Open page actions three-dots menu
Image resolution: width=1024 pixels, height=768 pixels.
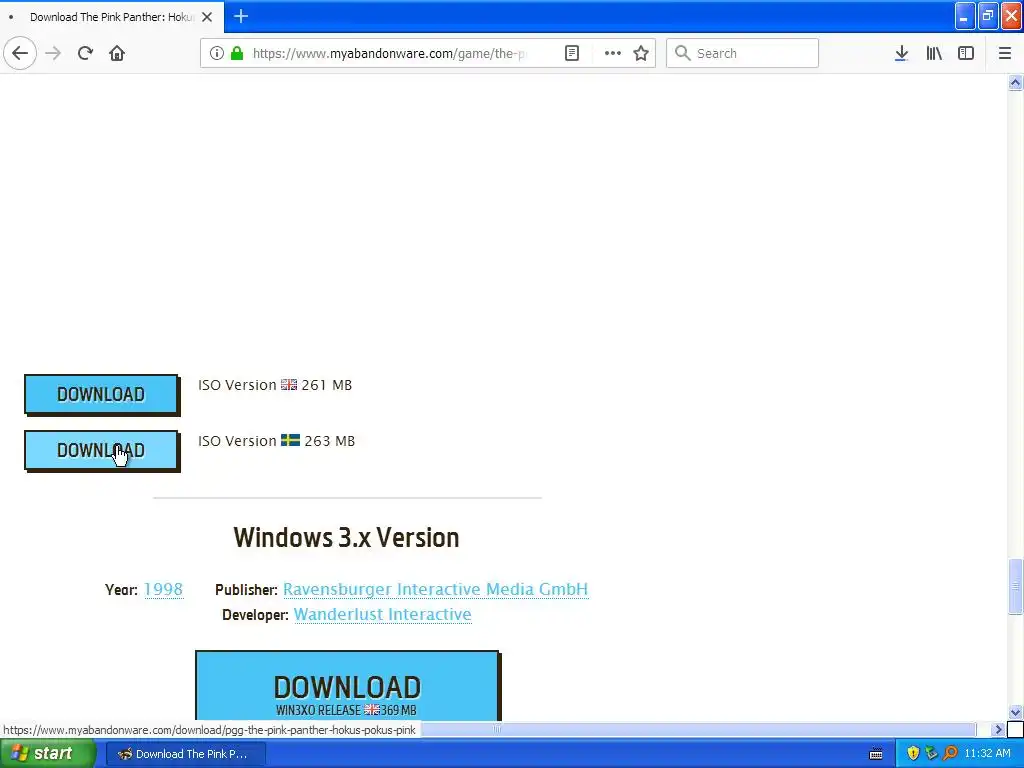(x=613, y=53)
